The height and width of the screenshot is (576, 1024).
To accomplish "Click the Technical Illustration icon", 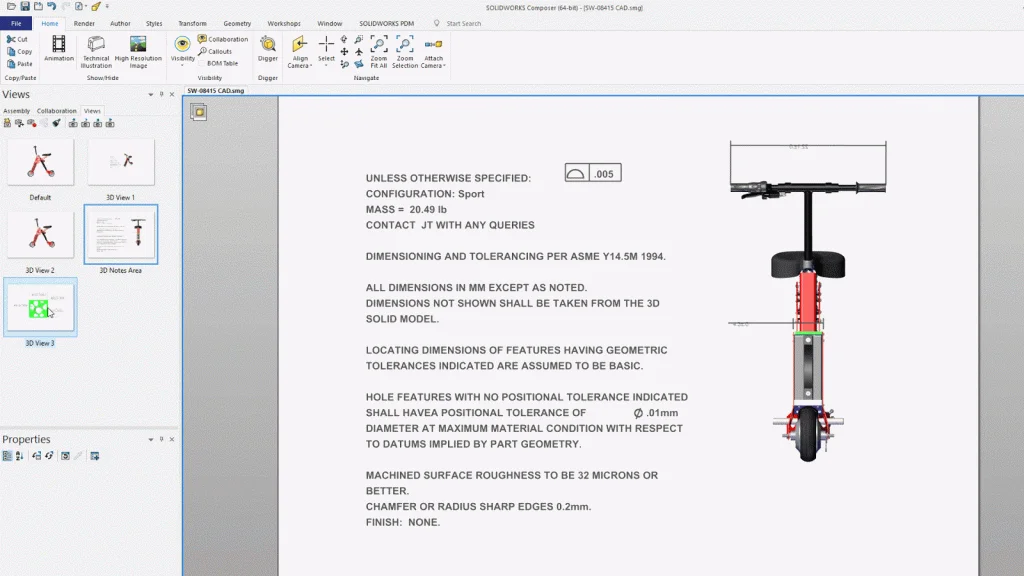I will click(x=97, y=46).
